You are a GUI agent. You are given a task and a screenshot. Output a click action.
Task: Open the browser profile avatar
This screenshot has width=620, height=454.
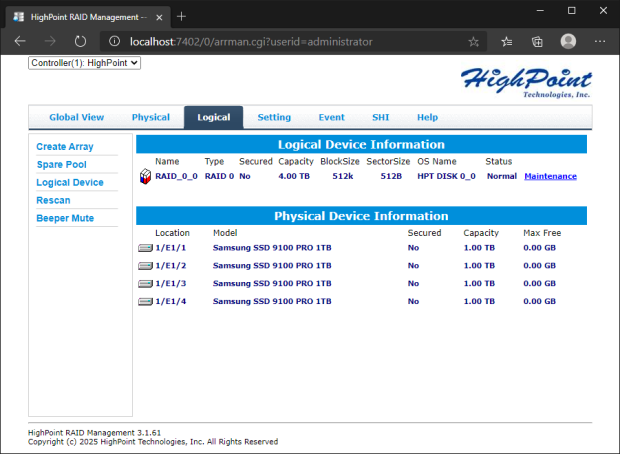click(x=568, y=42)
